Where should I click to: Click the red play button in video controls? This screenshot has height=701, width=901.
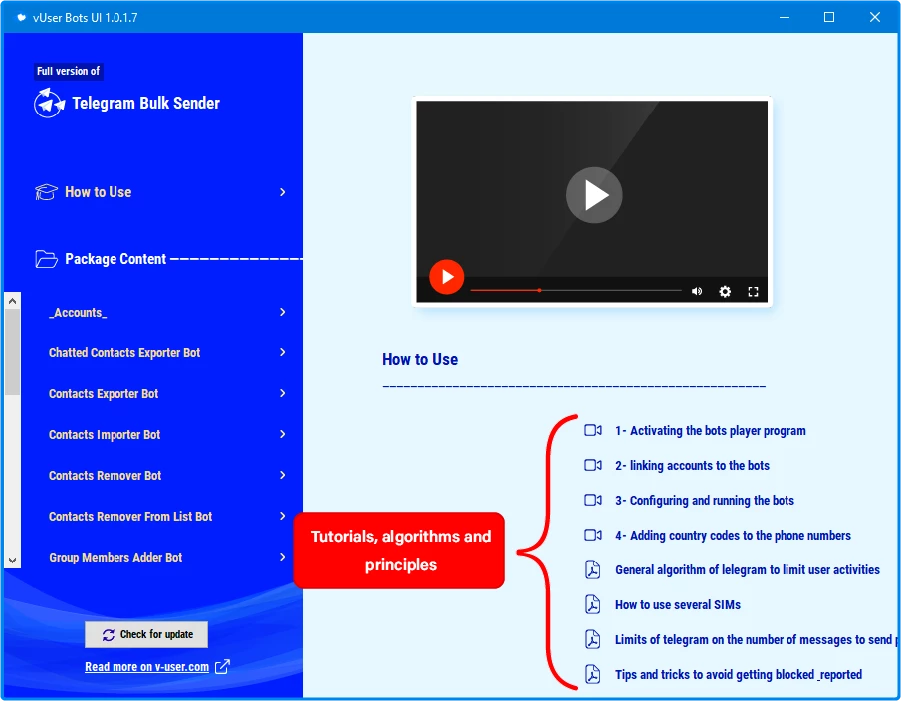pyautogui.click(x=446, y=277)
